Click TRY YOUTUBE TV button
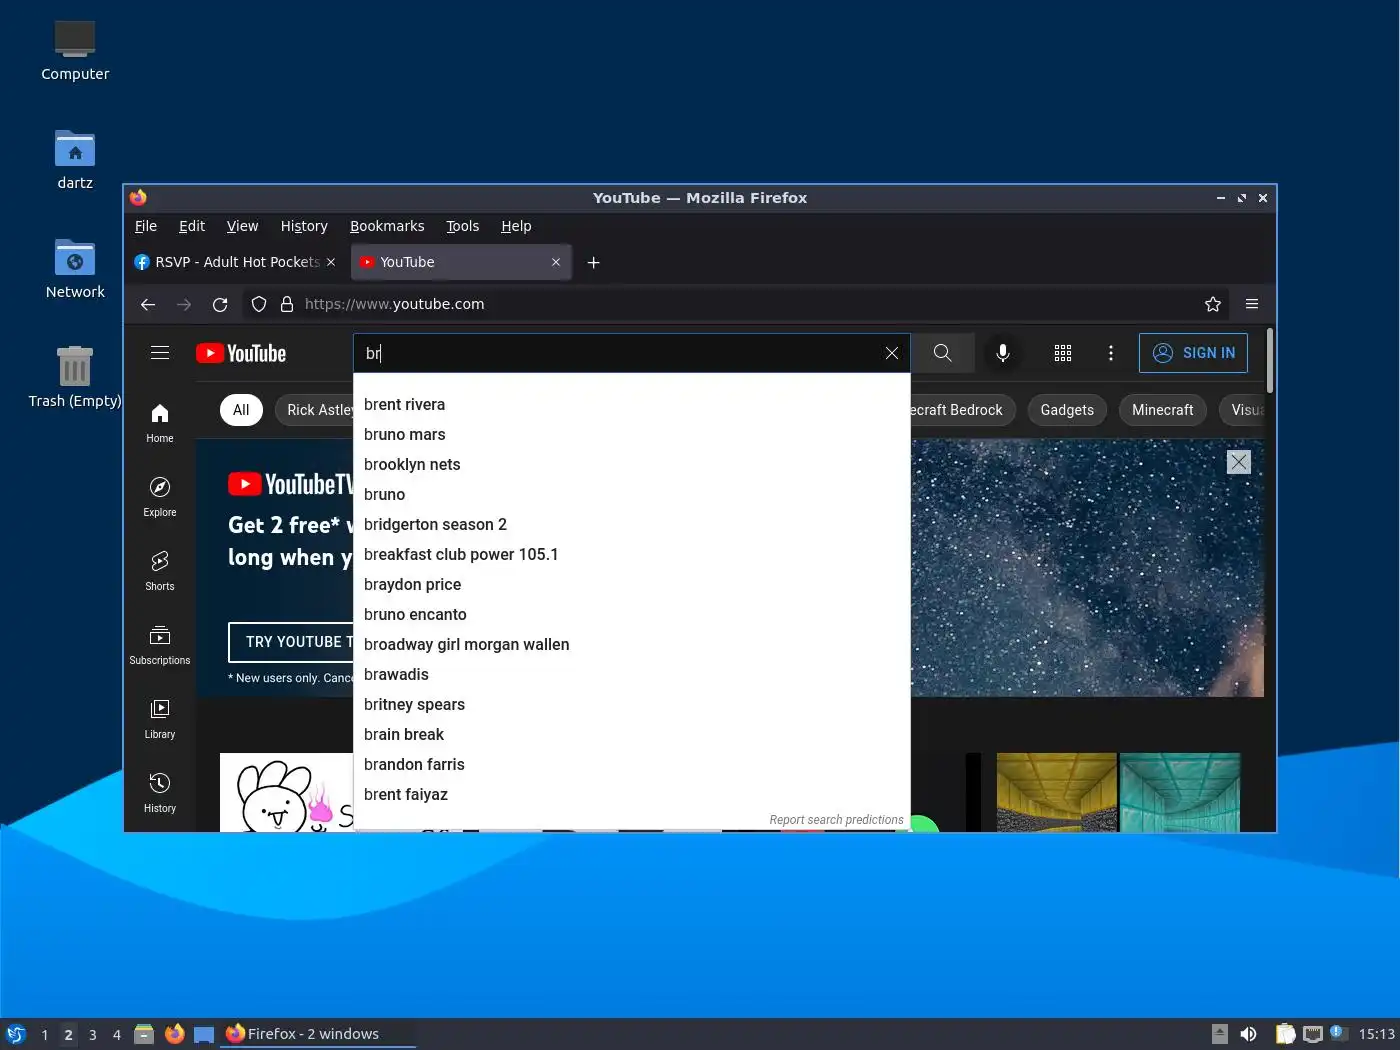 pyautogui.click(x=291, y=642)
